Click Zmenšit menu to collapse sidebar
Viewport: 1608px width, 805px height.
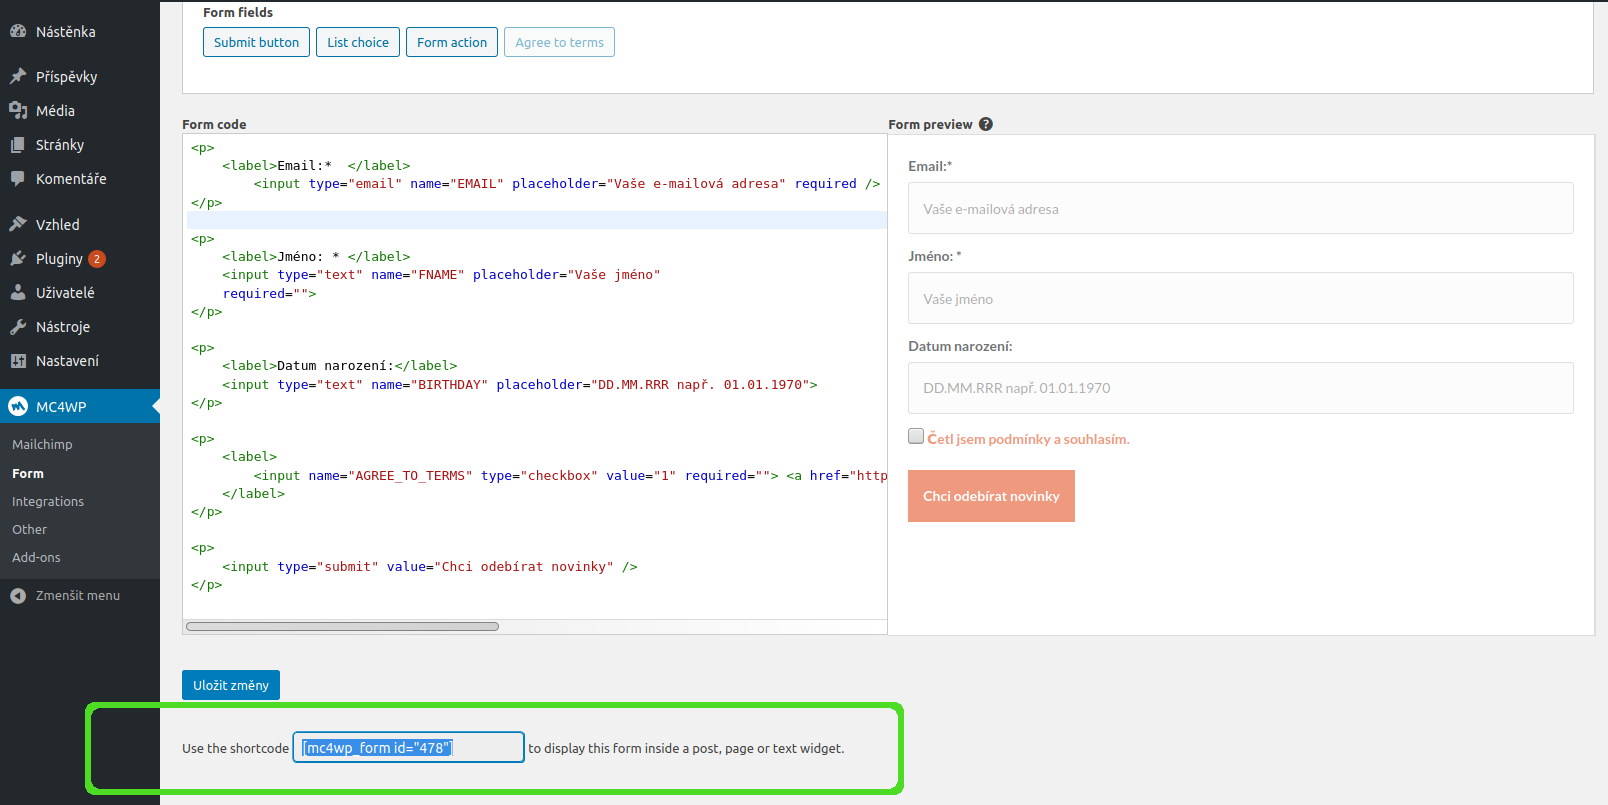click(78, 595)
